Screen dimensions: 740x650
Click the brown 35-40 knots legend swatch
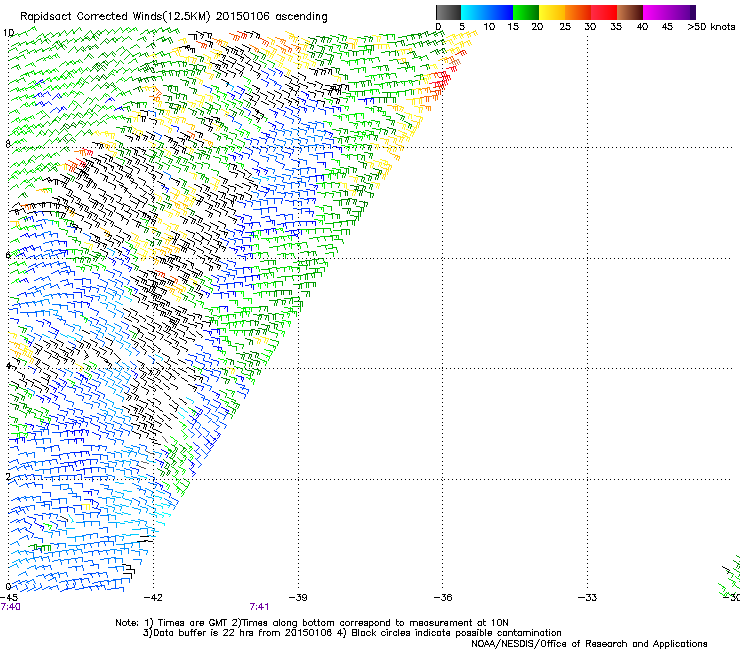click(630, 12)
